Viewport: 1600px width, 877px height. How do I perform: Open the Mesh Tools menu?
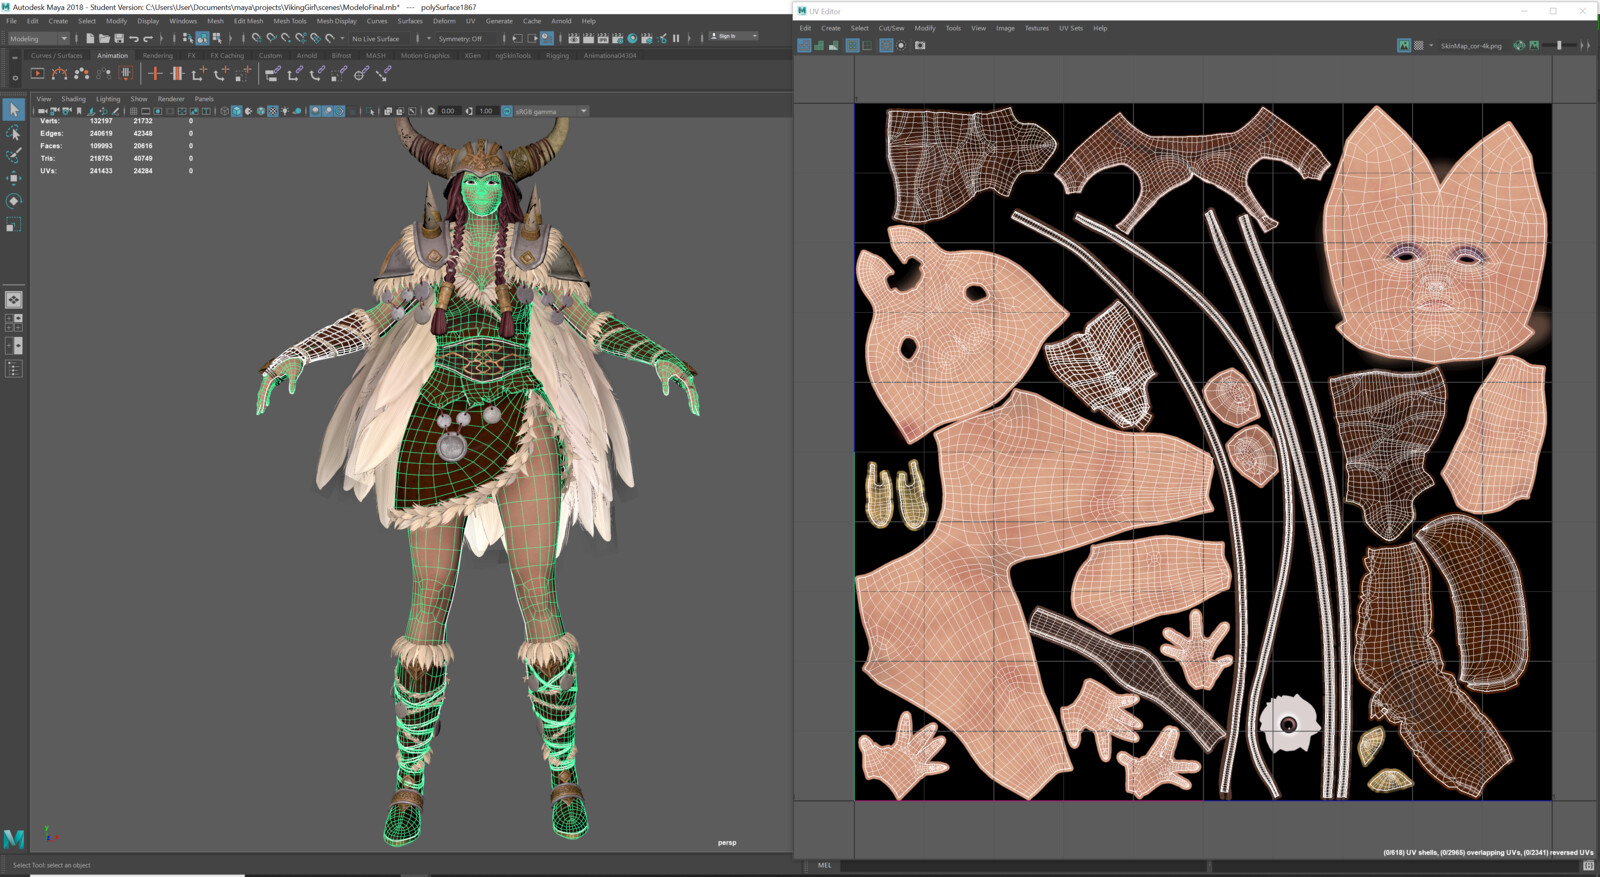pos(290,21)
